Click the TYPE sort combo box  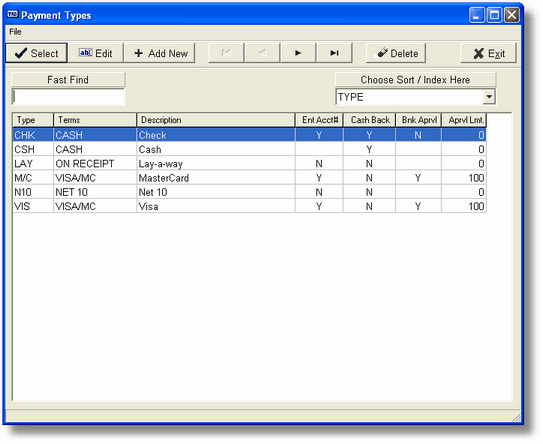coord(415,97)
